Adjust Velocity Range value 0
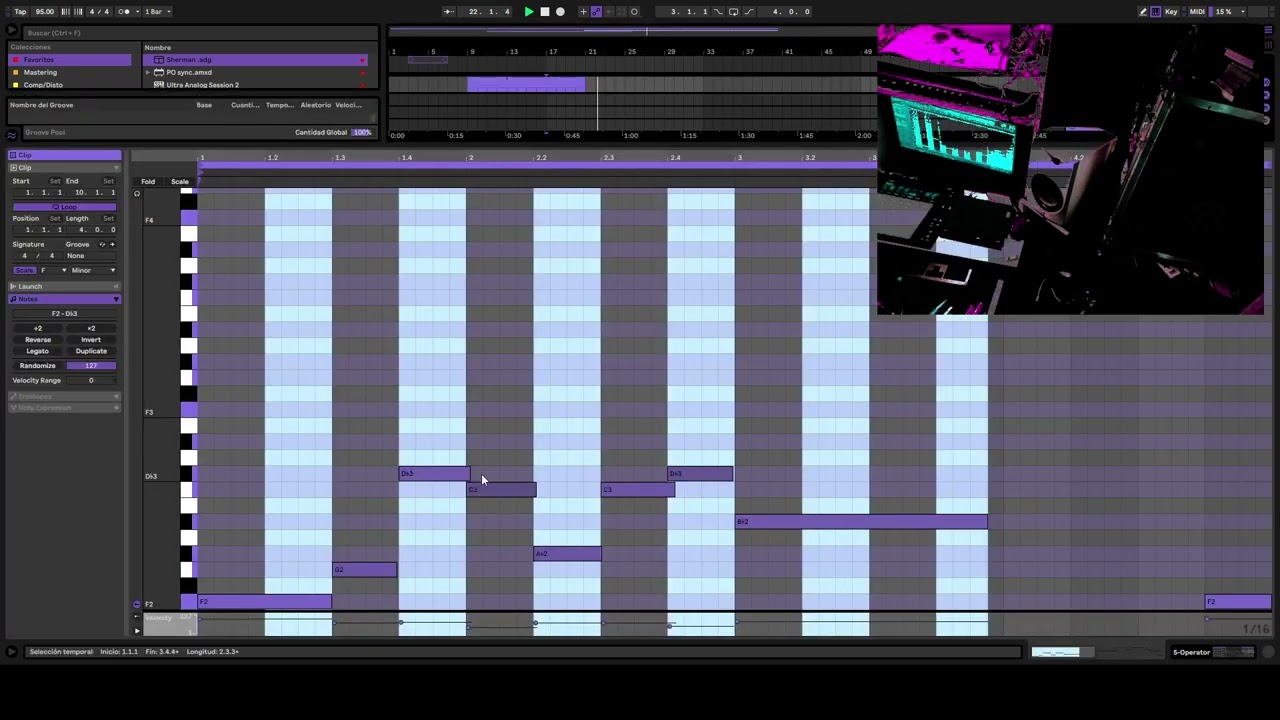 [91, 381]
